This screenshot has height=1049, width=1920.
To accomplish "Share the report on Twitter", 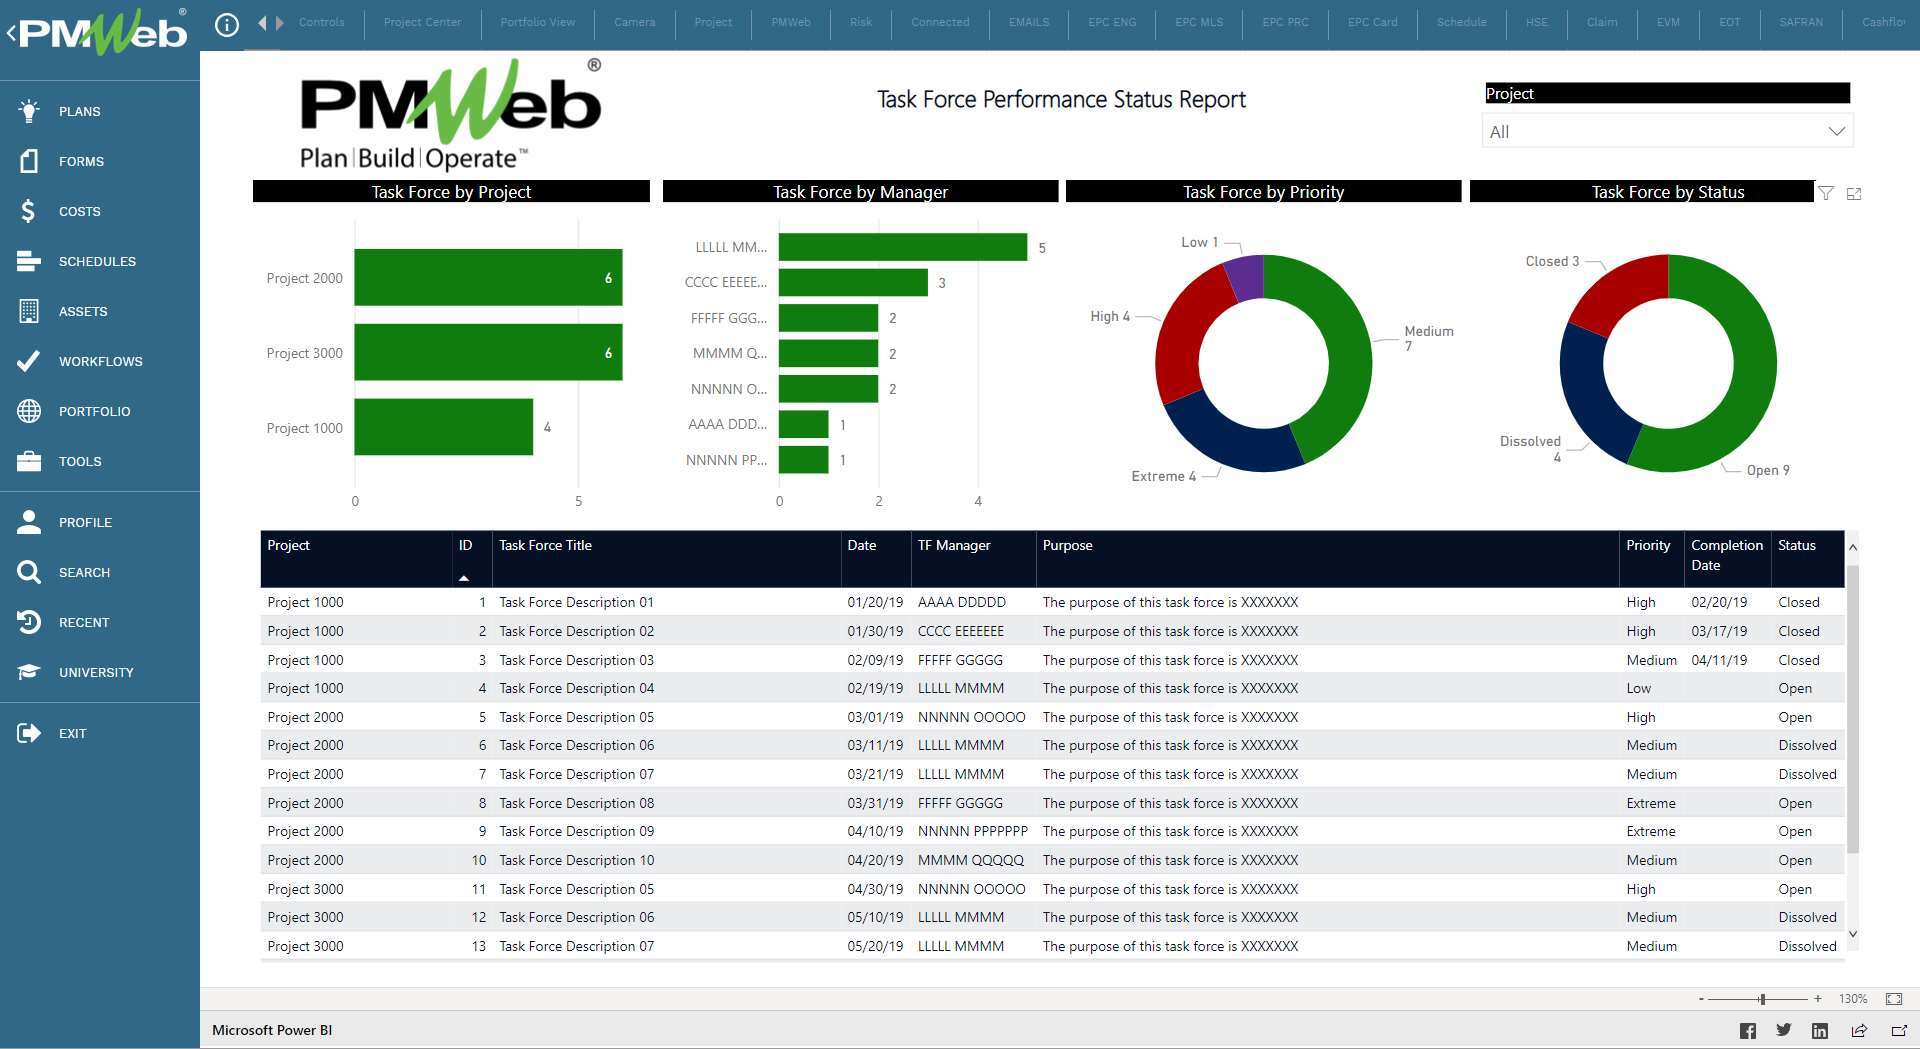I will tap(1784, 1030).
